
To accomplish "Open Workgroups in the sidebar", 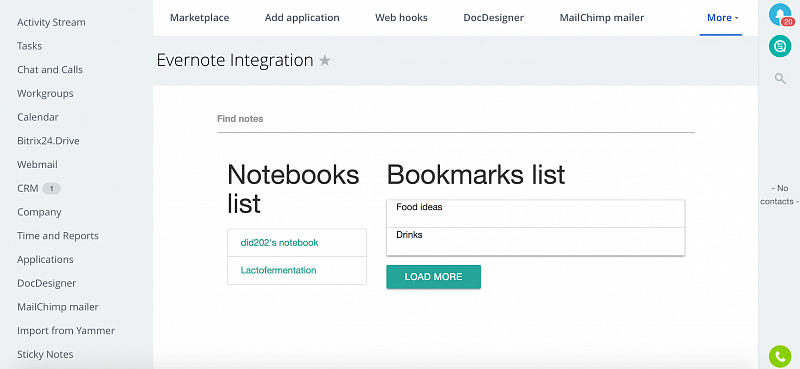I will (45, 93).
